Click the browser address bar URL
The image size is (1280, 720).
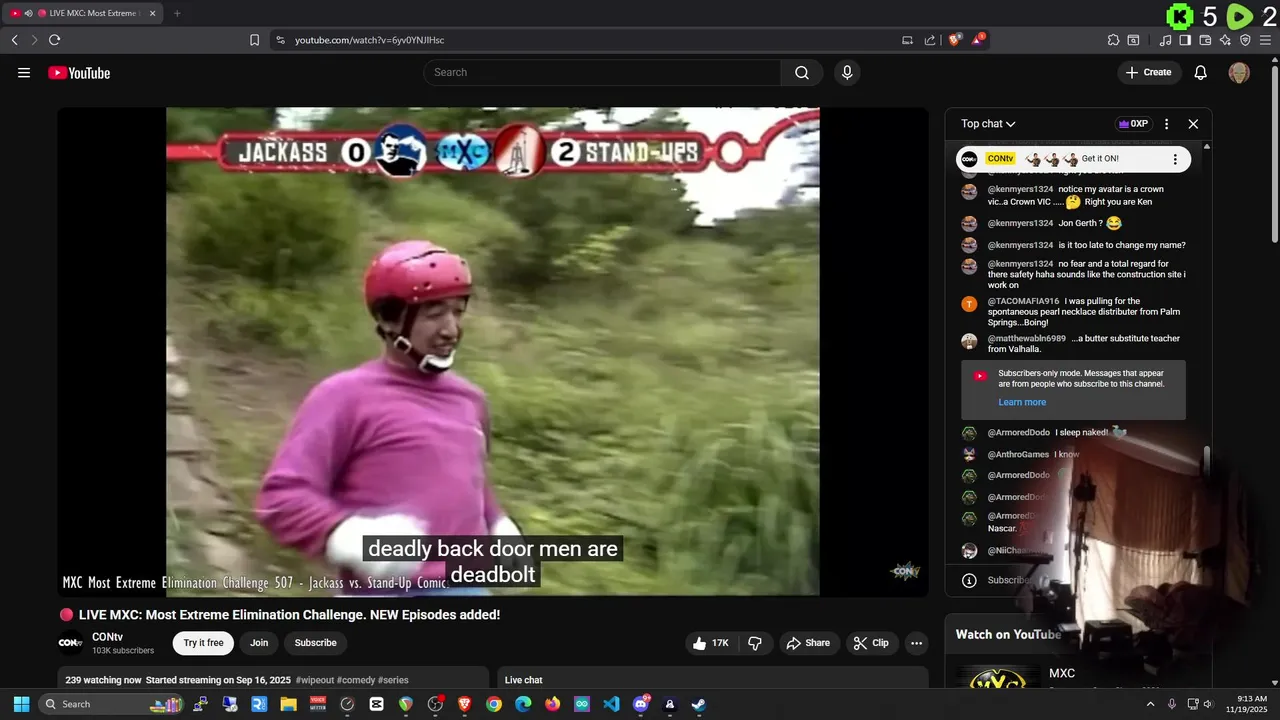pyautogui.click(x=369, y=40)
